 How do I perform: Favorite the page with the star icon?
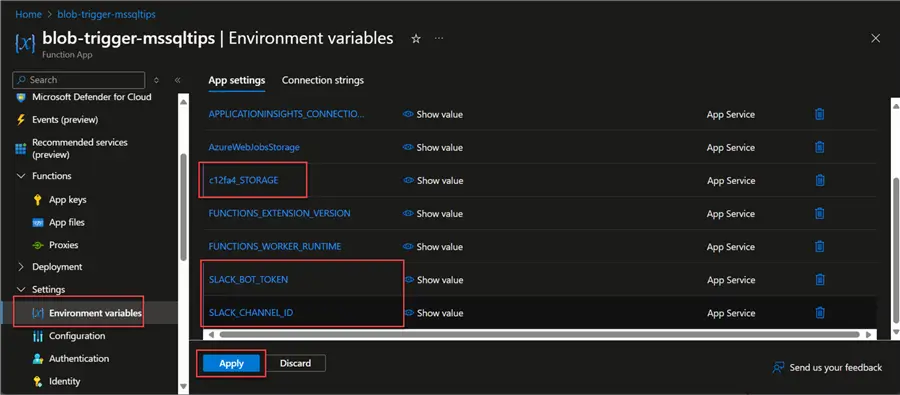(416, 38)
